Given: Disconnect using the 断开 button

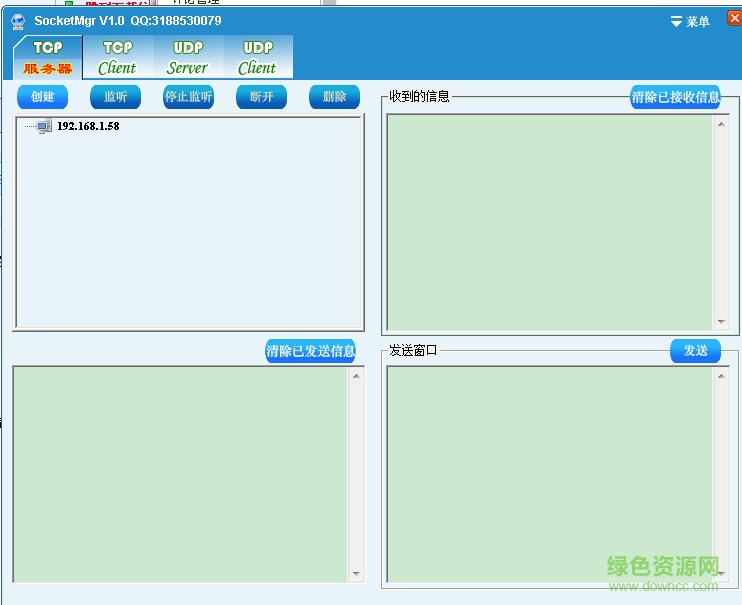Looking at the screenshot, I should click(x=261, y=97).
